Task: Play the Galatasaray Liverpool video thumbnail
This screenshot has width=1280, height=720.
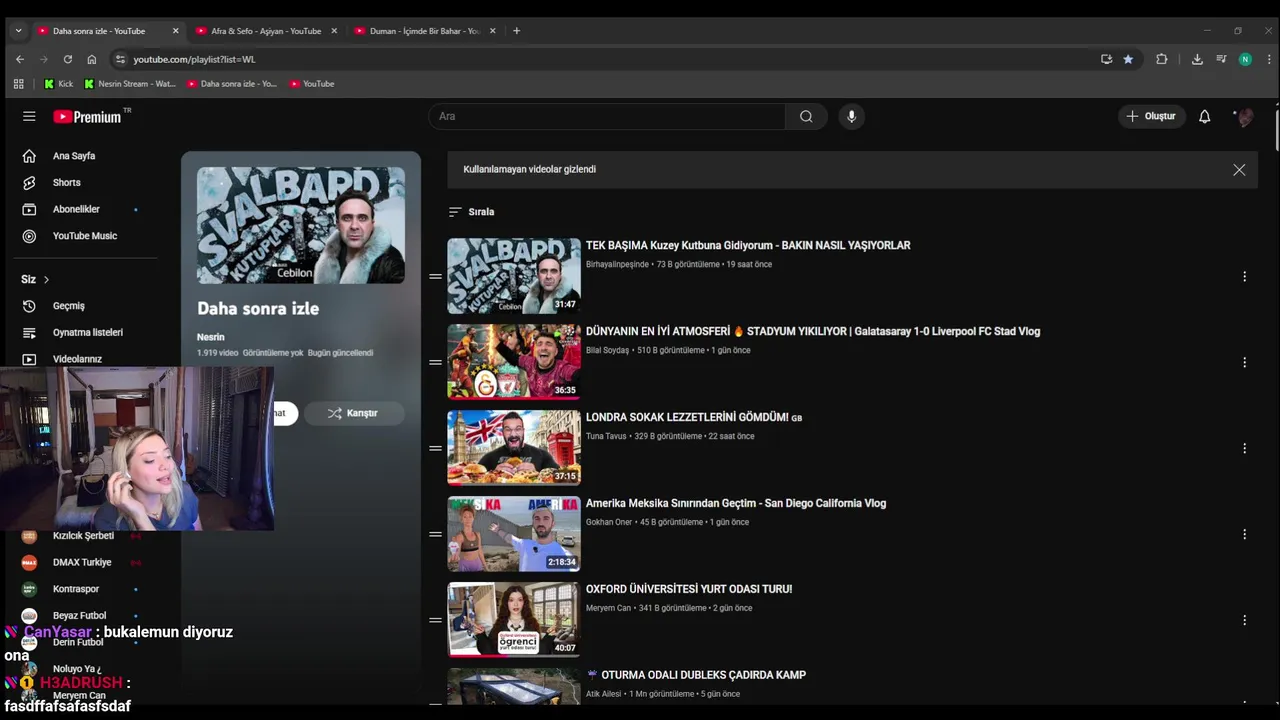Action: pyautogui.click(x=514, y=362)
